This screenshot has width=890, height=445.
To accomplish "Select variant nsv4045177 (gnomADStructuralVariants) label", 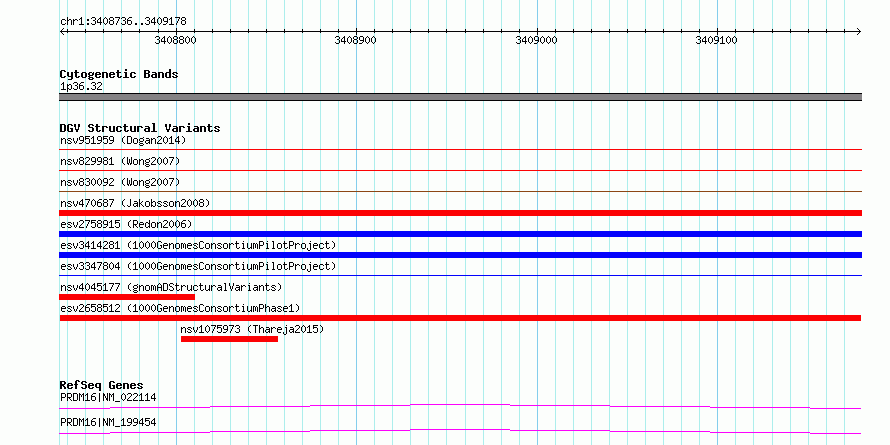I will pos(171,287).
